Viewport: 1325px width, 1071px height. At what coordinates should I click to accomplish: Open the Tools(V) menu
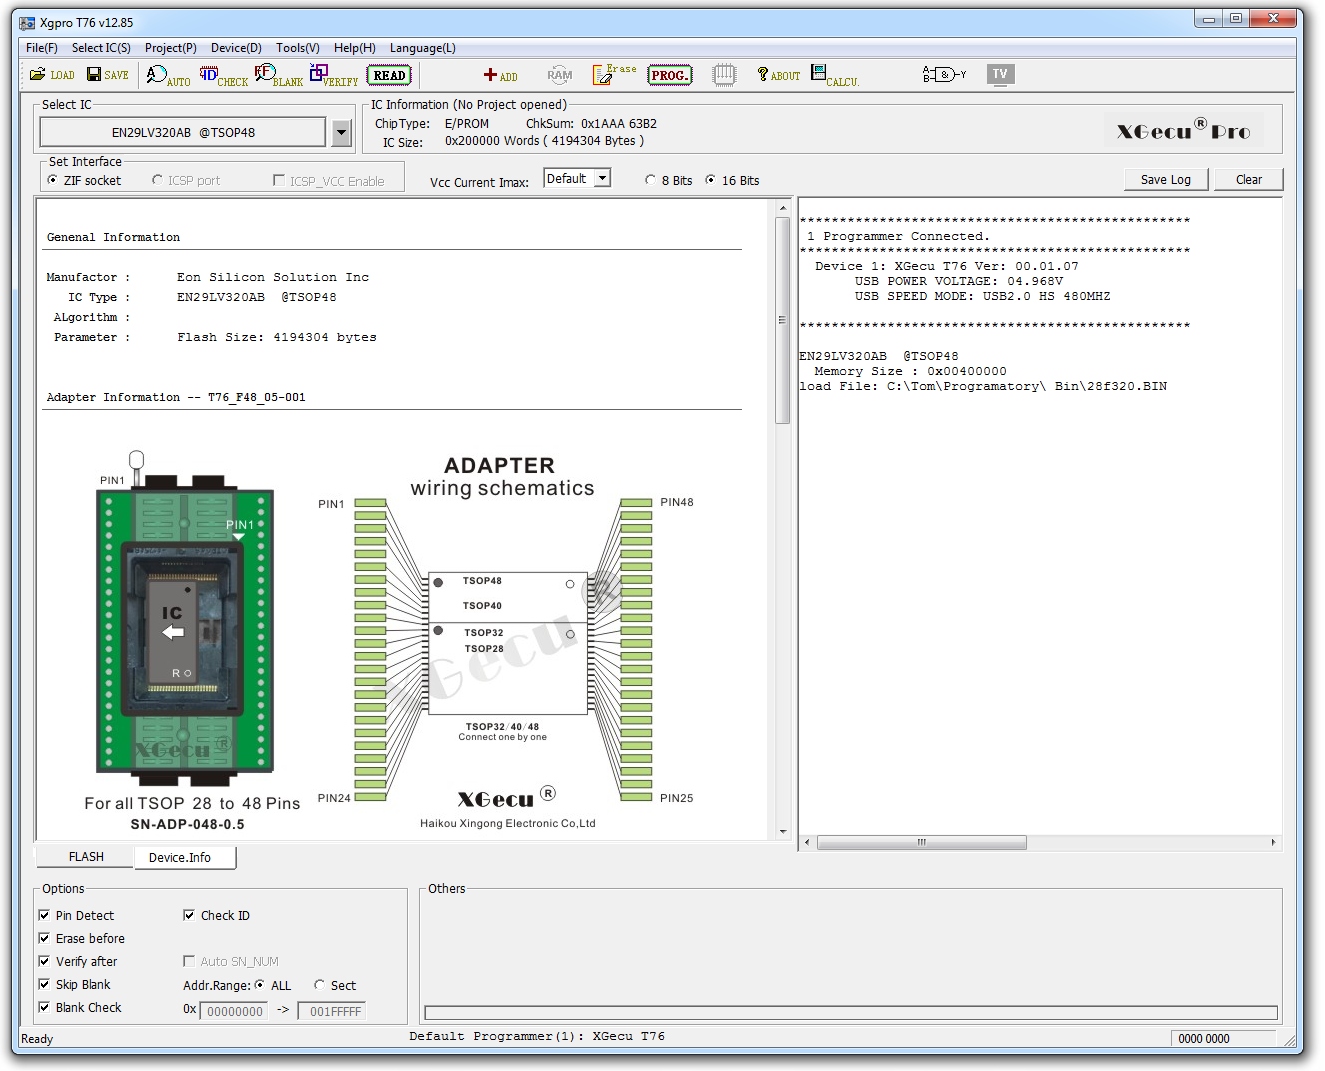coord(298,48)
